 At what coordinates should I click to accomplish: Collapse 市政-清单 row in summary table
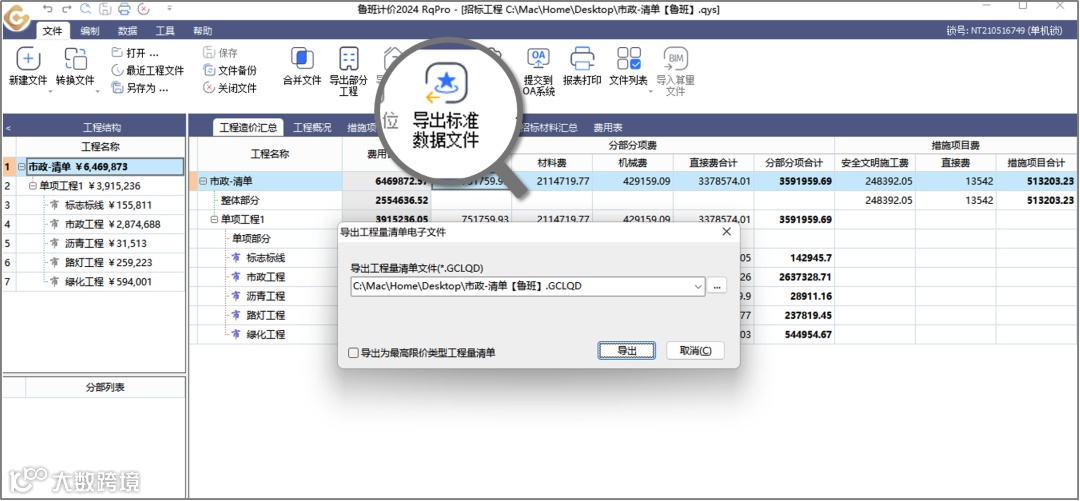tap(203, 181)
